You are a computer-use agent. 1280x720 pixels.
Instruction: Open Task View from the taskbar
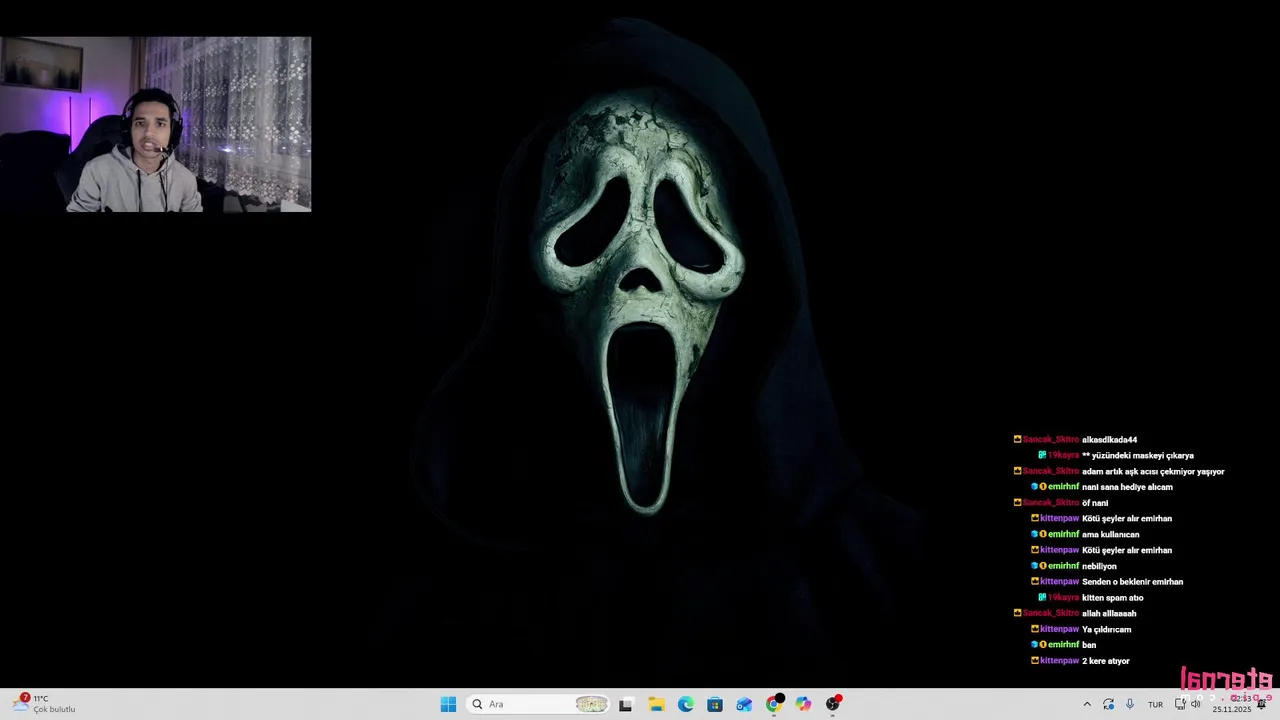[x=626, y=704]
